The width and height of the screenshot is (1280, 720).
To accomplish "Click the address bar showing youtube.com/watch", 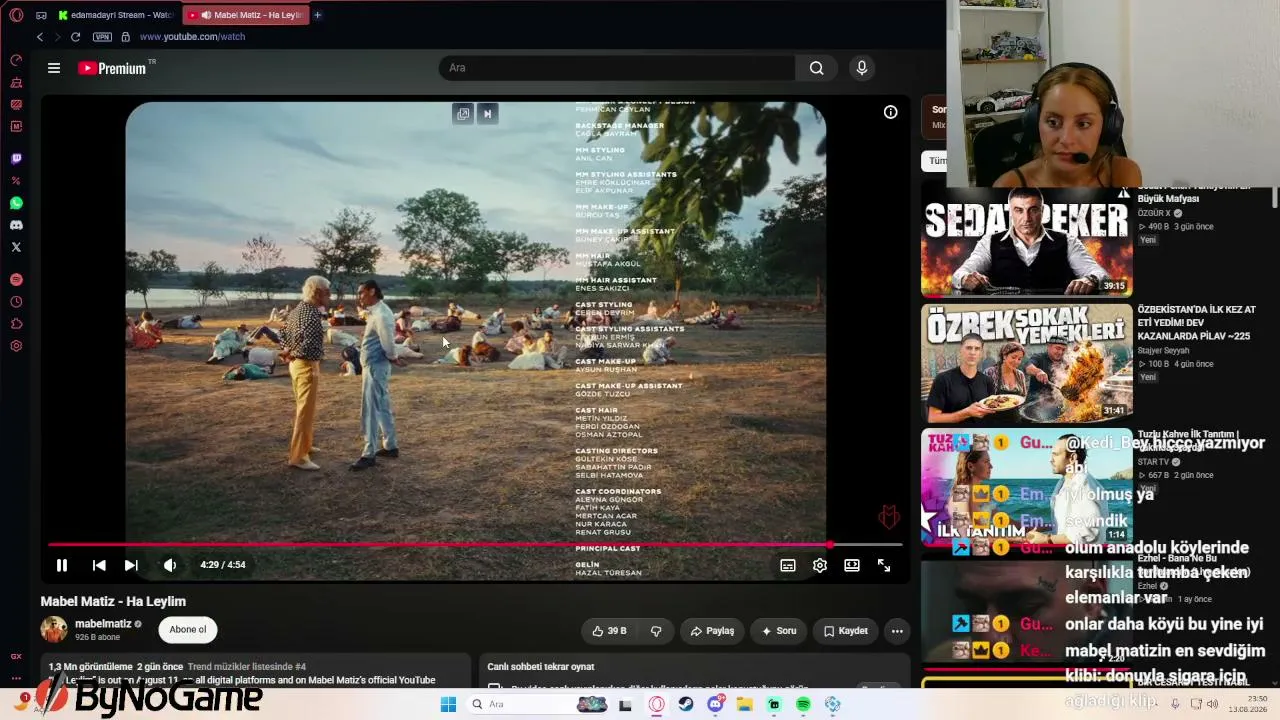I will (x=192, y=37).
